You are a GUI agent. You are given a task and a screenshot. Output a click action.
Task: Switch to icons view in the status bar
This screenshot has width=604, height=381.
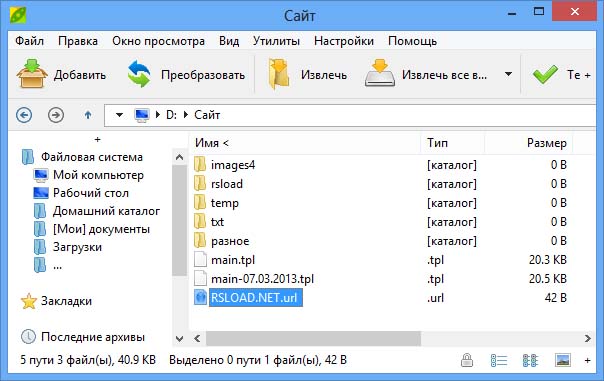pyautogui.click(x=530, y=361)
